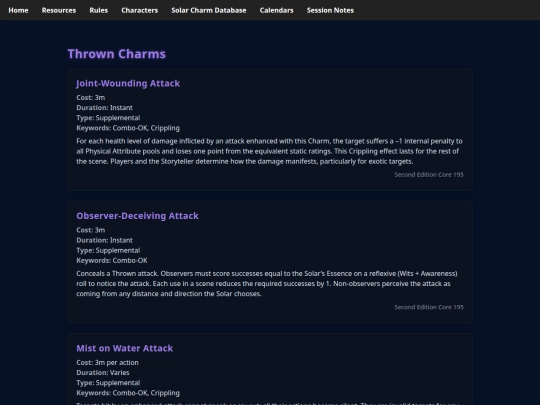This screenshot has height=405, width=540.
Task: Open the Calendars page
Action: (277, 10)
